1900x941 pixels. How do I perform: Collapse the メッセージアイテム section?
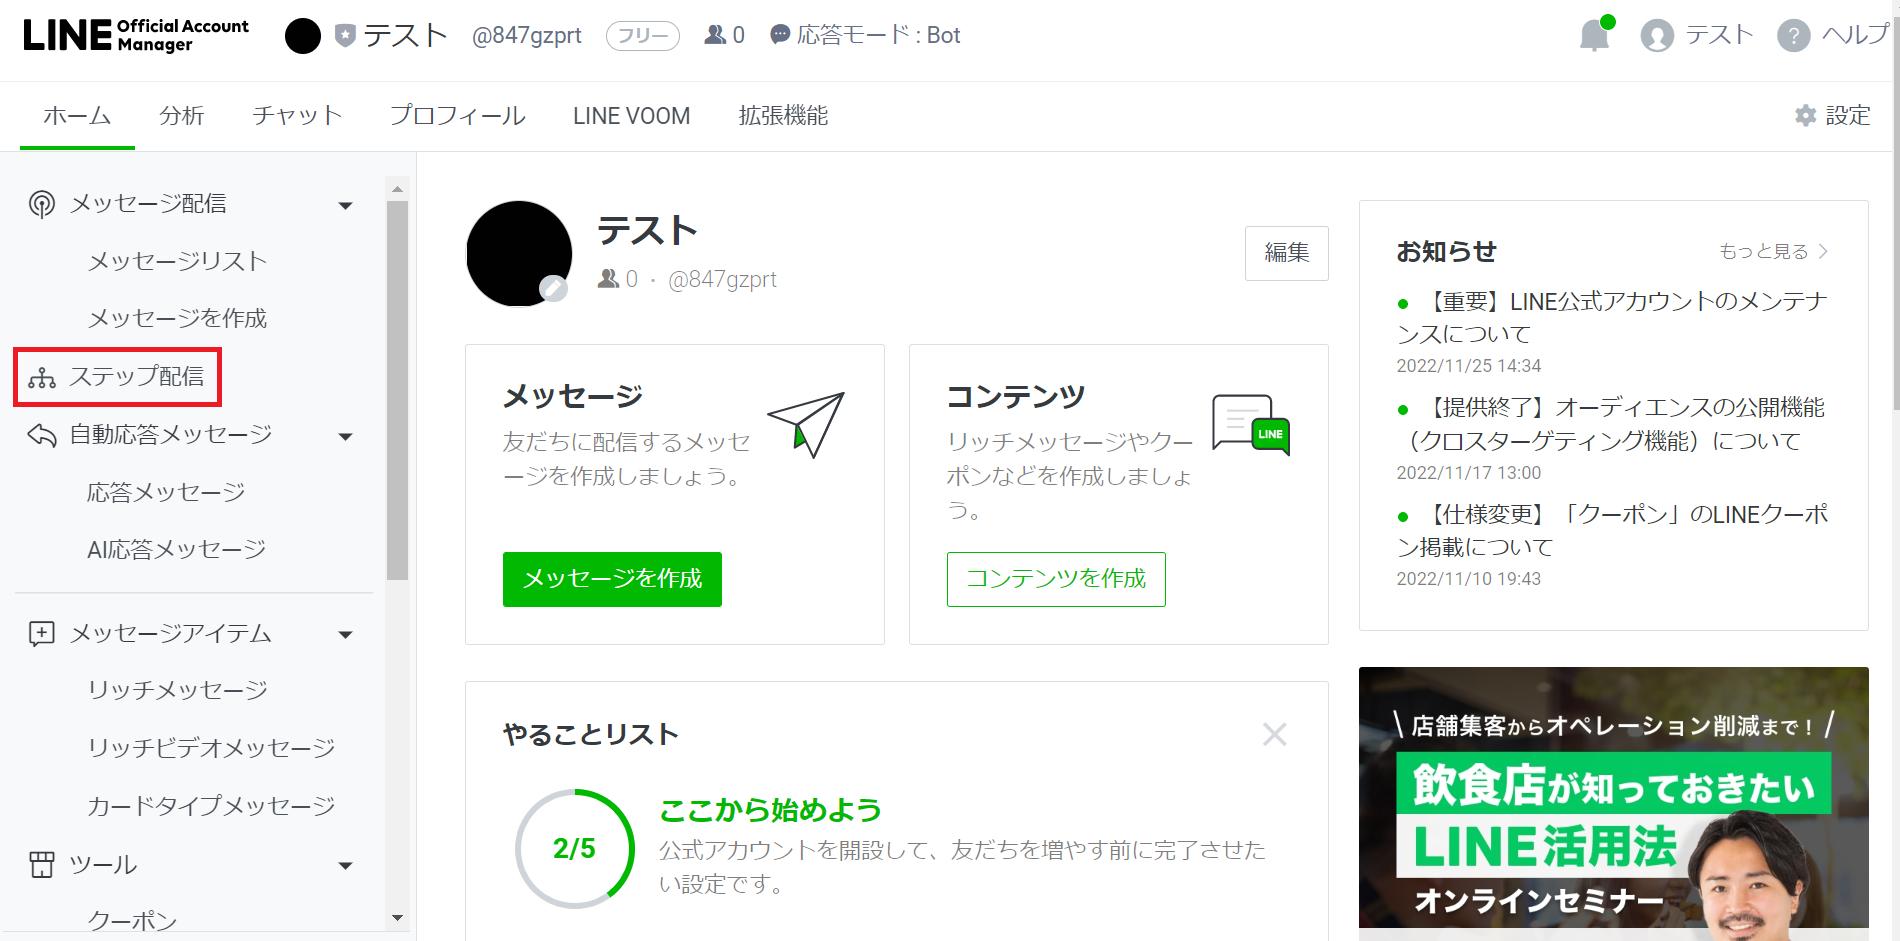[x=346, y=634]
